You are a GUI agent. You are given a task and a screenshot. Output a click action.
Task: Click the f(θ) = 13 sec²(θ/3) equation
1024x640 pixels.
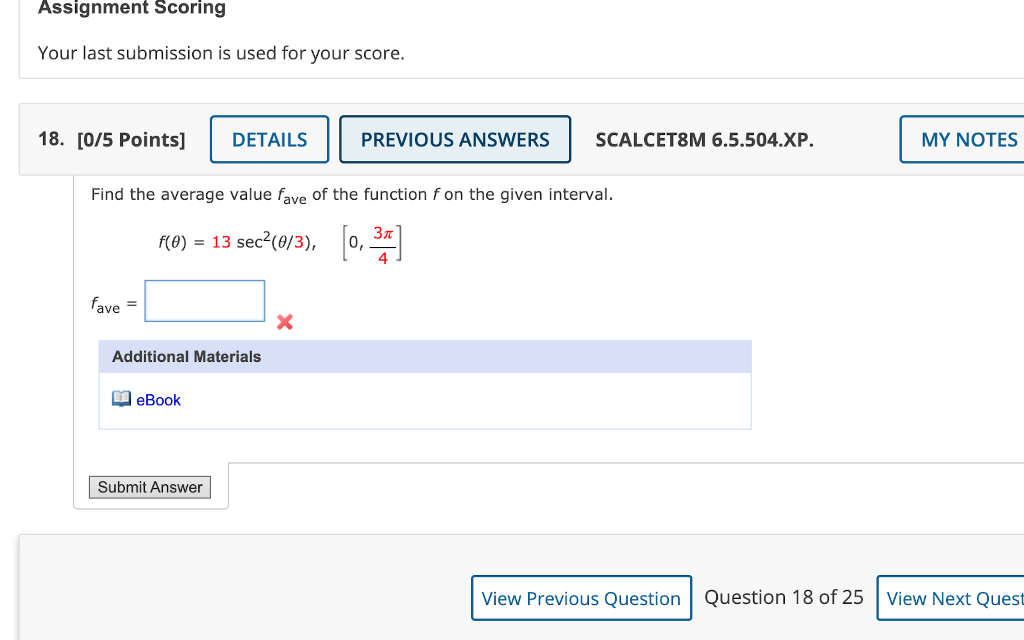(x=235, y=240)
